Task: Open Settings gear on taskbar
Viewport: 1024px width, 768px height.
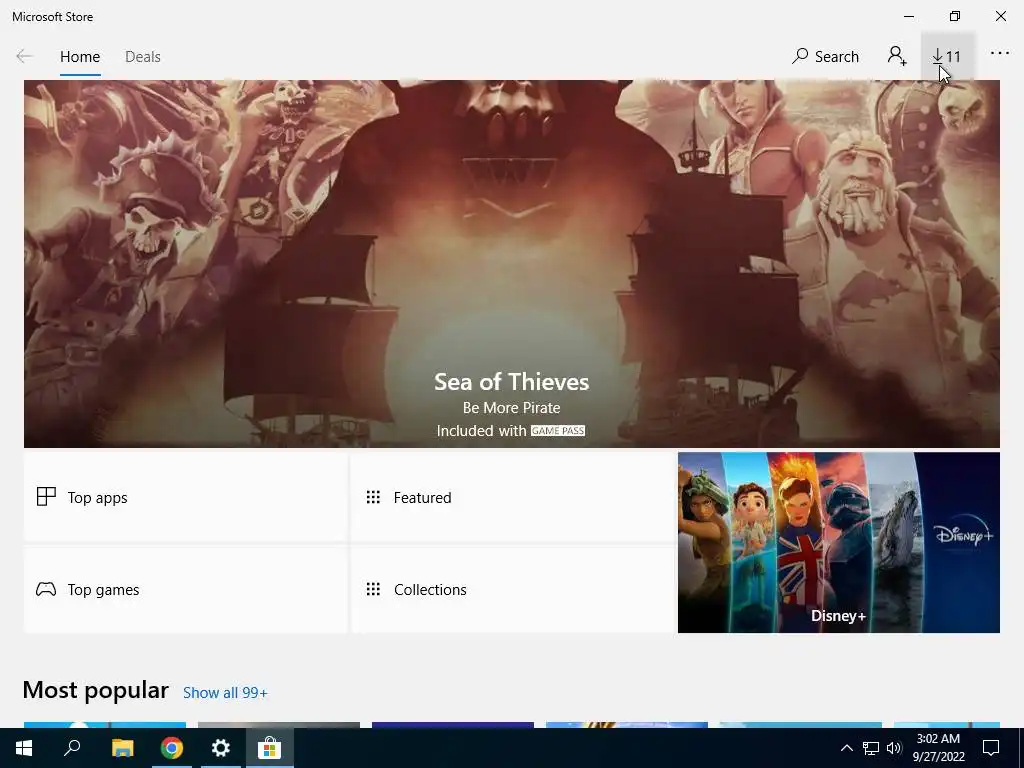Action: point(221,748)
